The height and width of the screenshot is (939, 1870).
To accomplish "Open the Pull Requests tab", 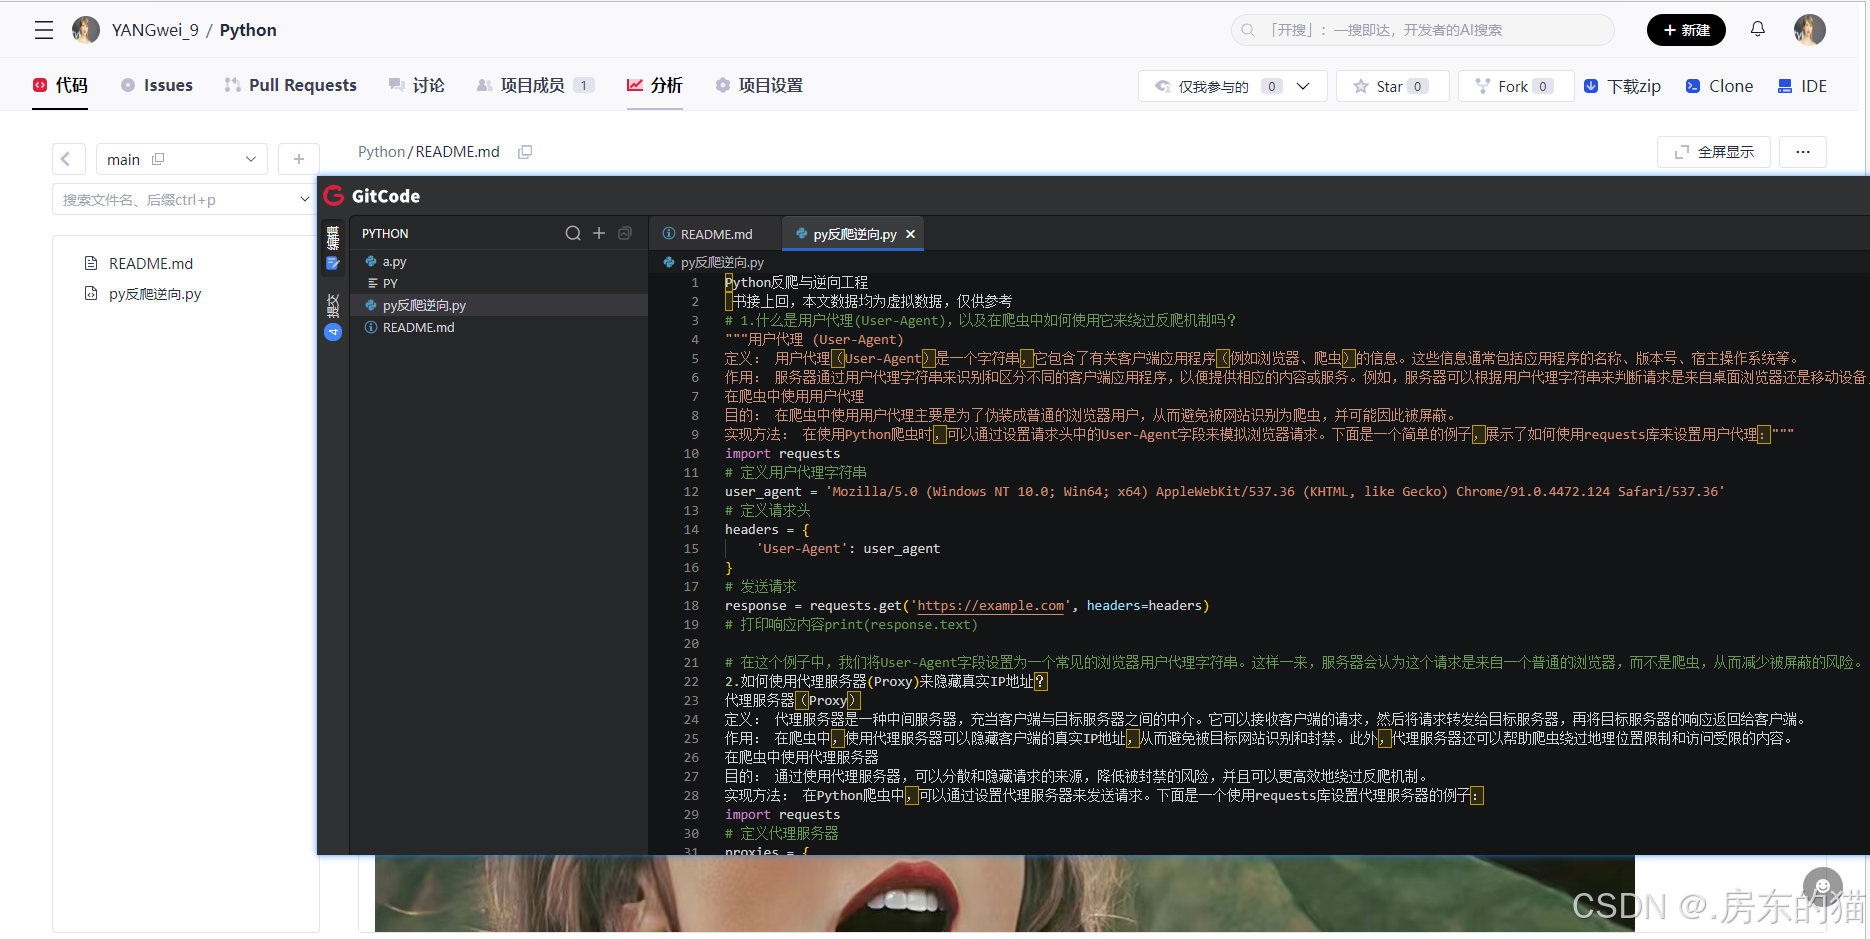I will [x=290, y=86].
